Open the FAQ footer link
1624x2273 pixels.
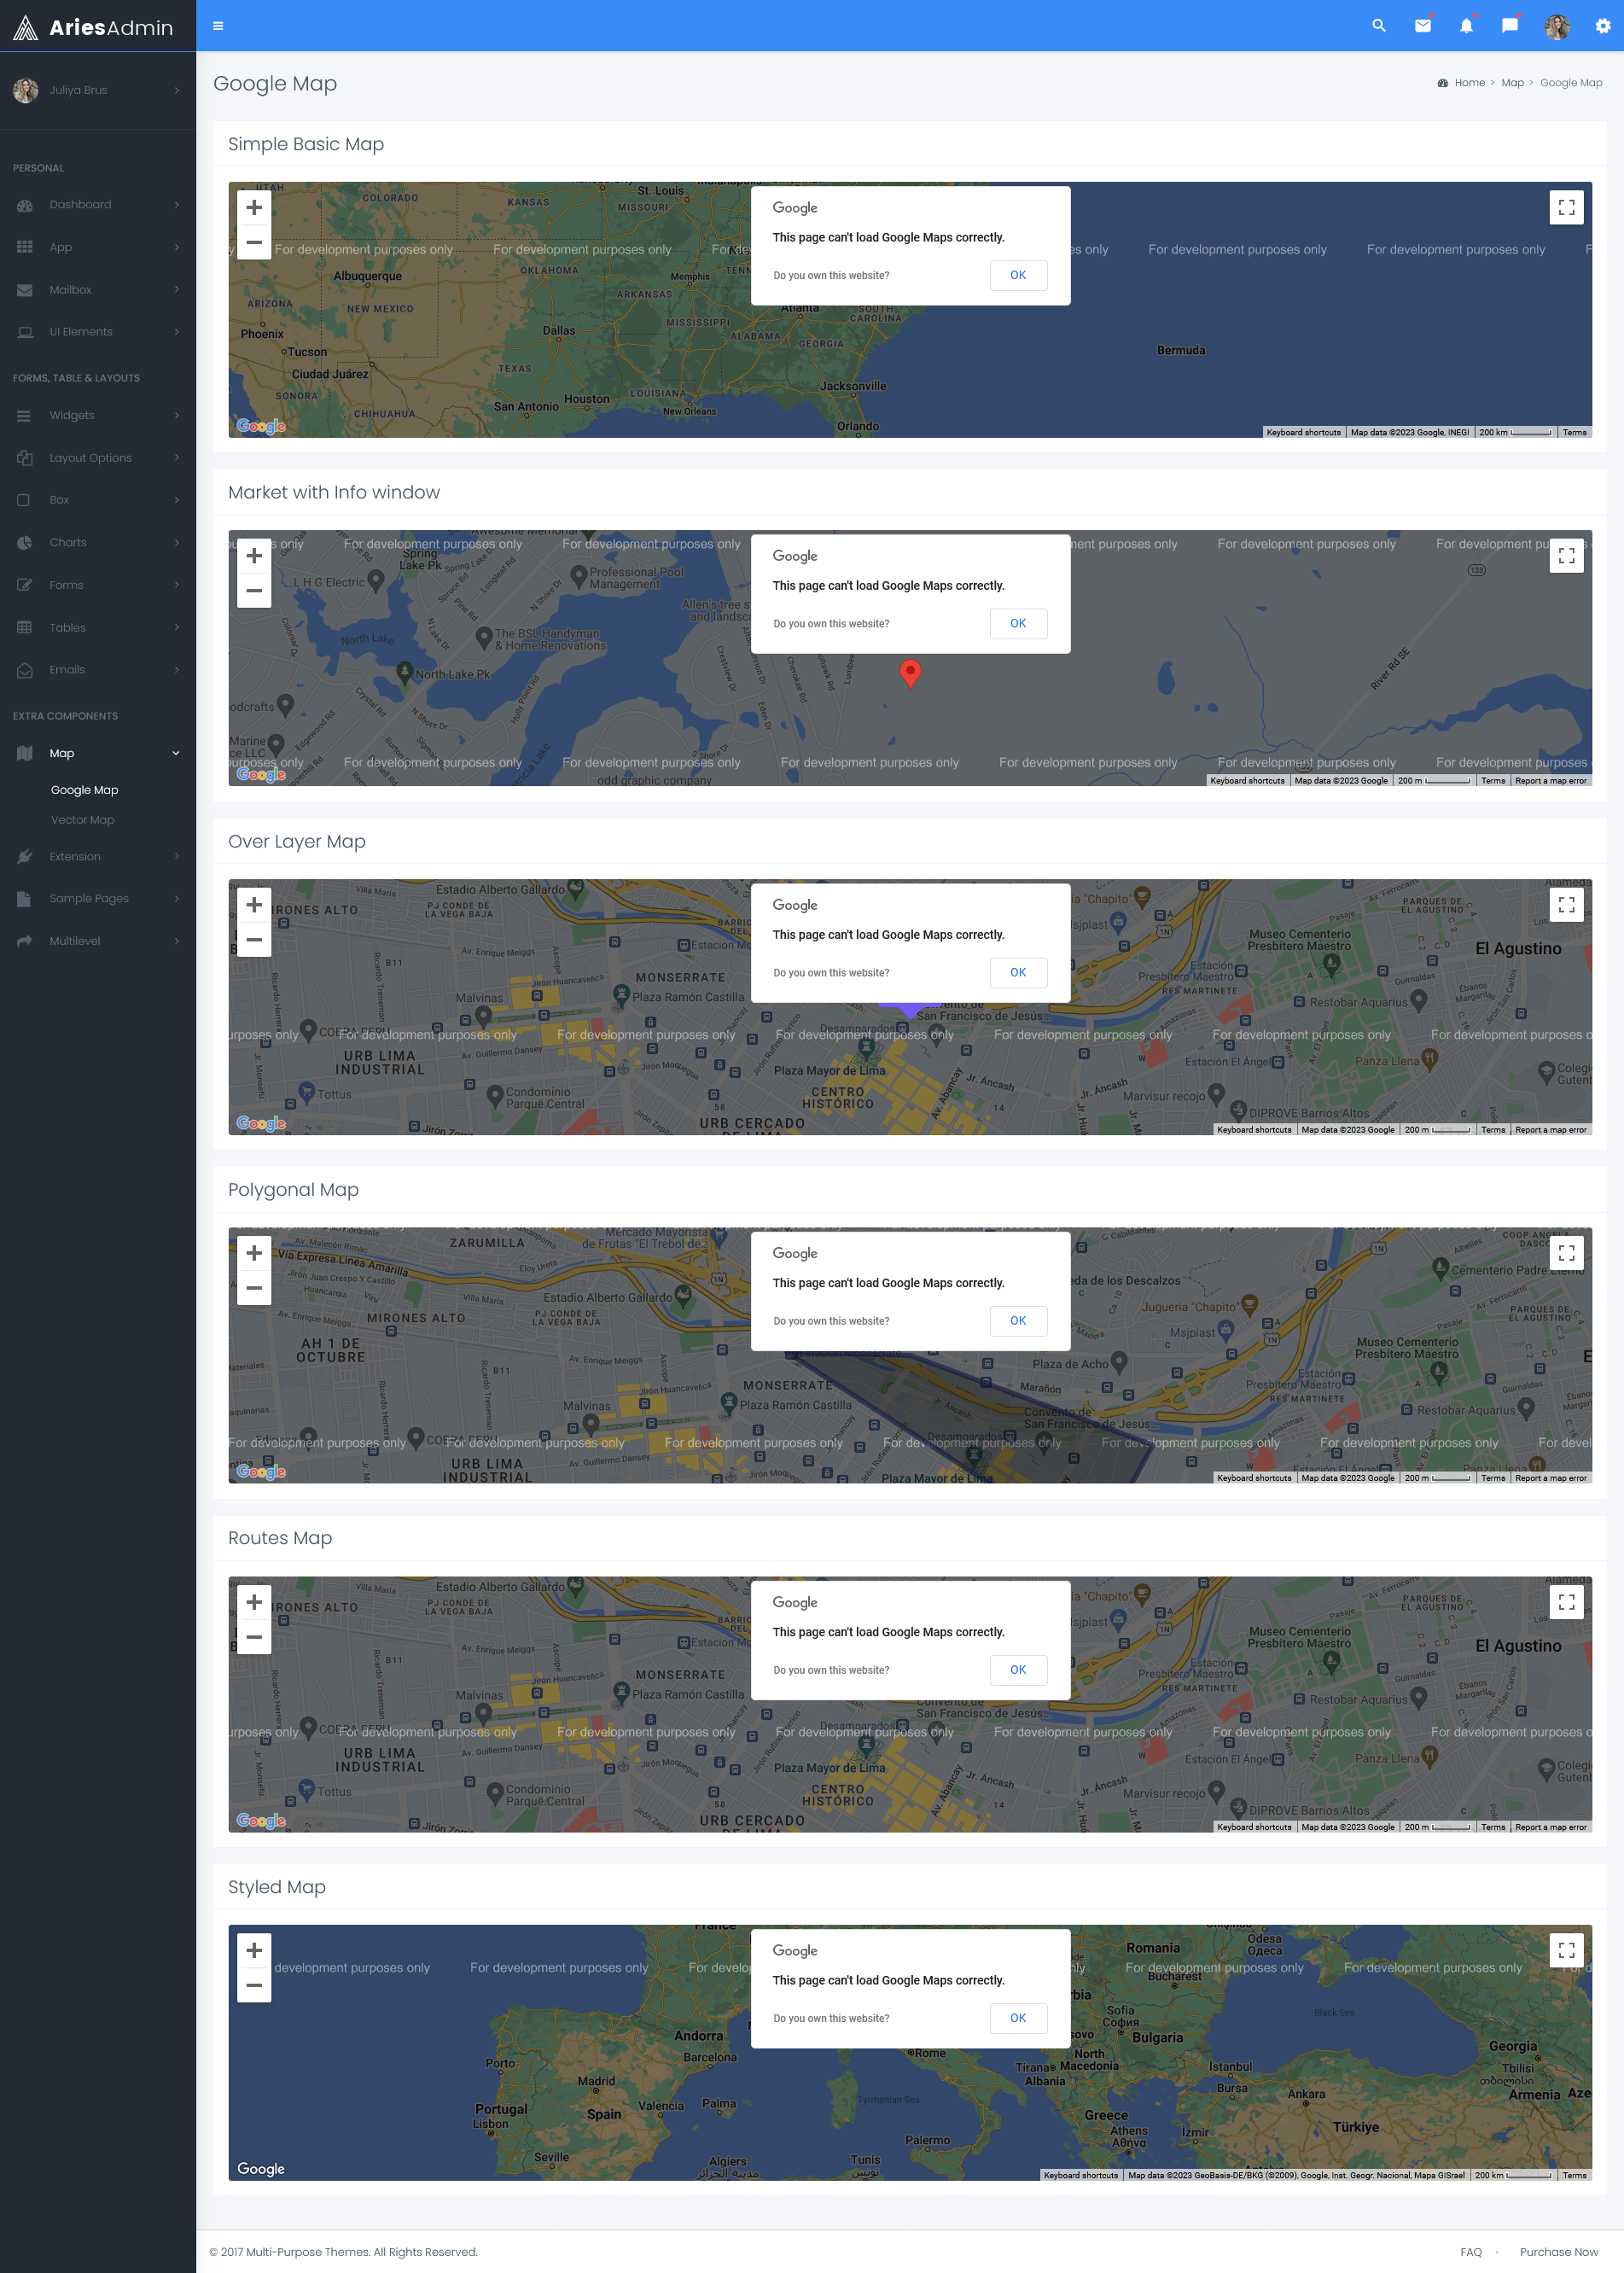pyautogui.click(x=1470, y=2252)
